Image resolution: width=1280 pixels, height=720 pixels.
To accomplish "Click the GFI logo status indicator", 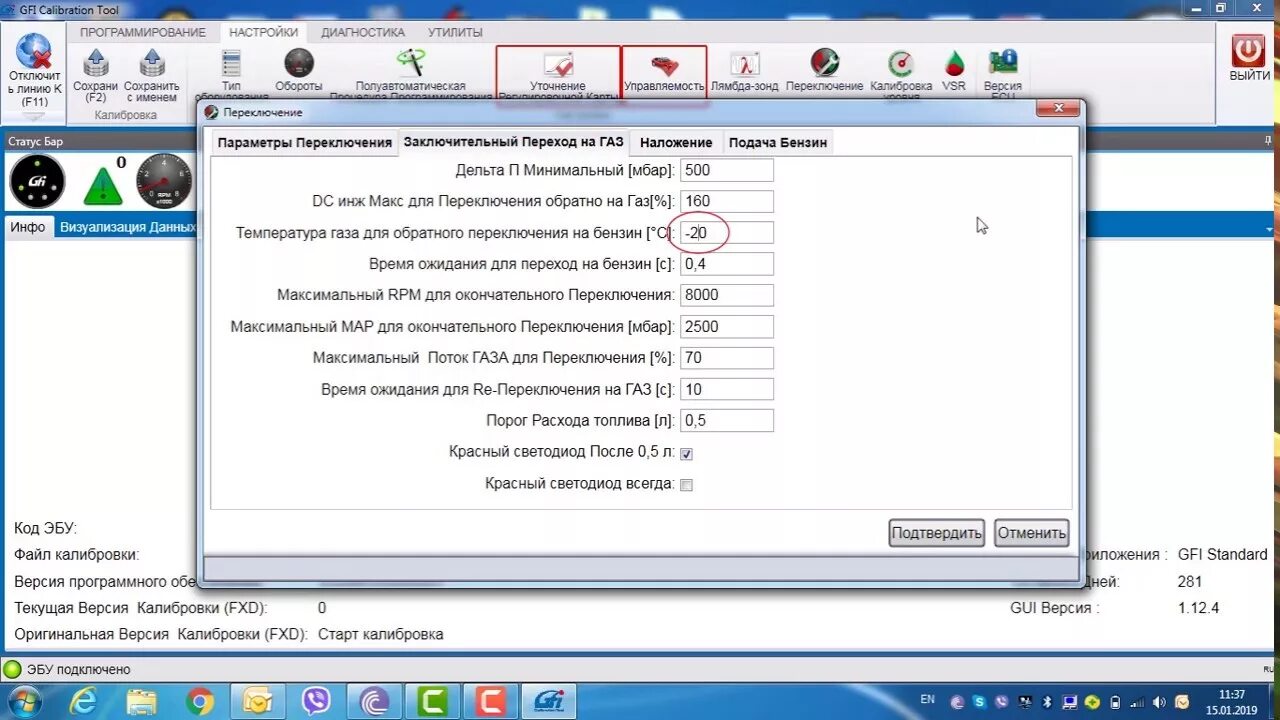I will [x=37, y=182].
